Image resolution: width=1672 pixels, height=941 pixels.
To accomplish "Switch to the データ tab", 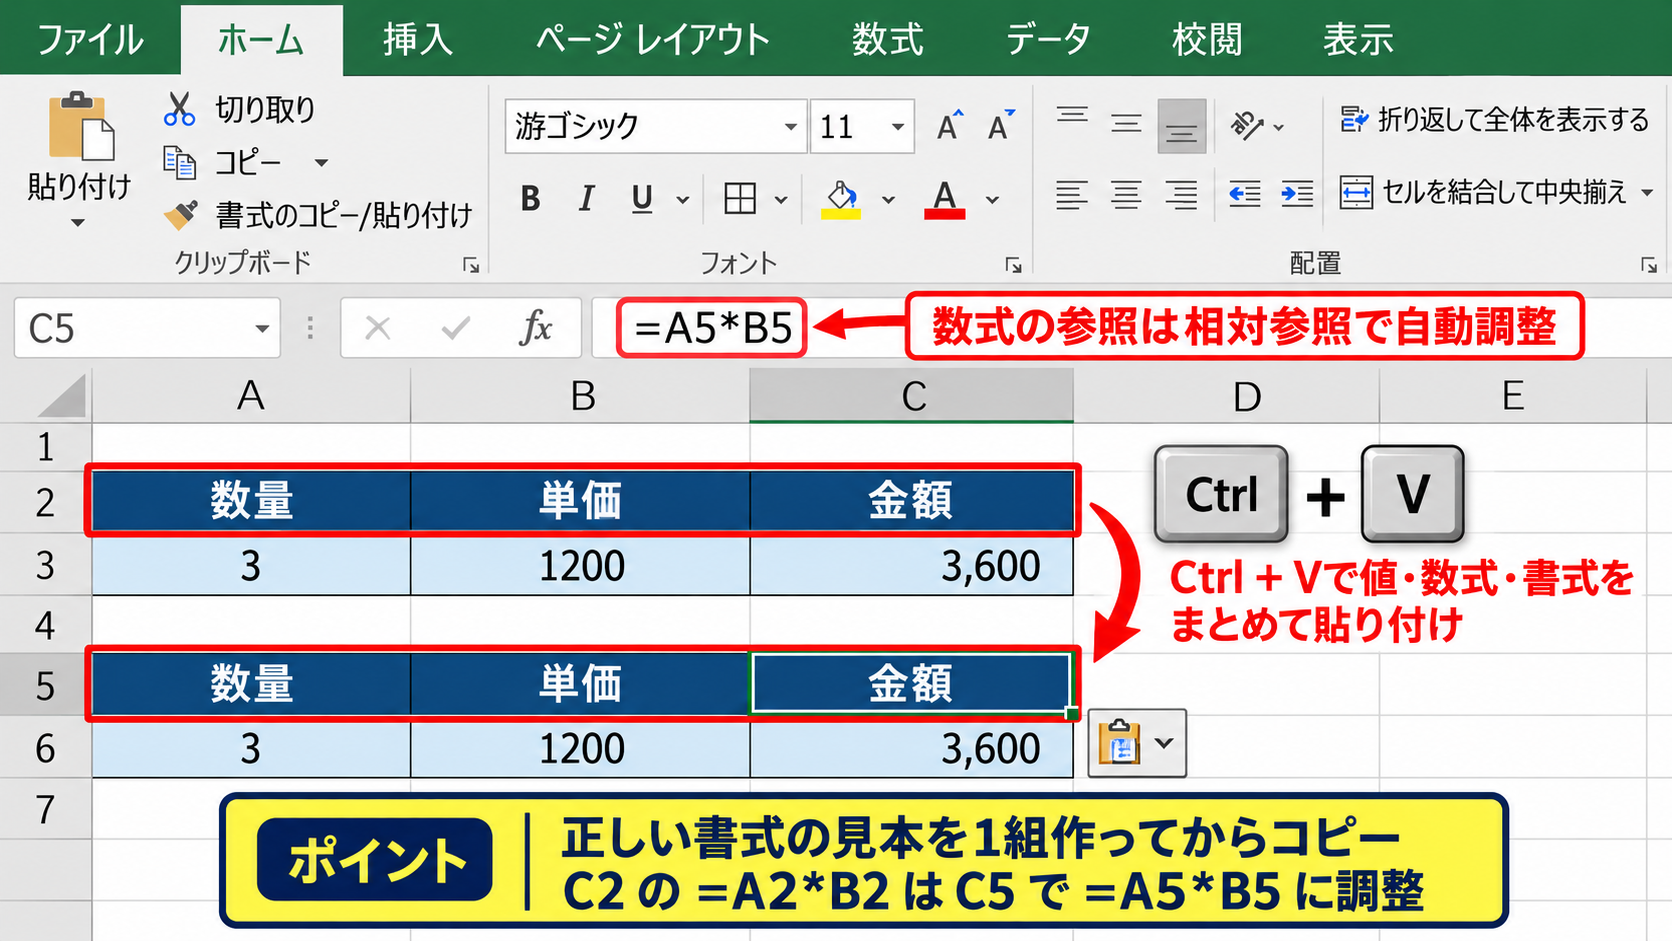I will point(1048,40).
